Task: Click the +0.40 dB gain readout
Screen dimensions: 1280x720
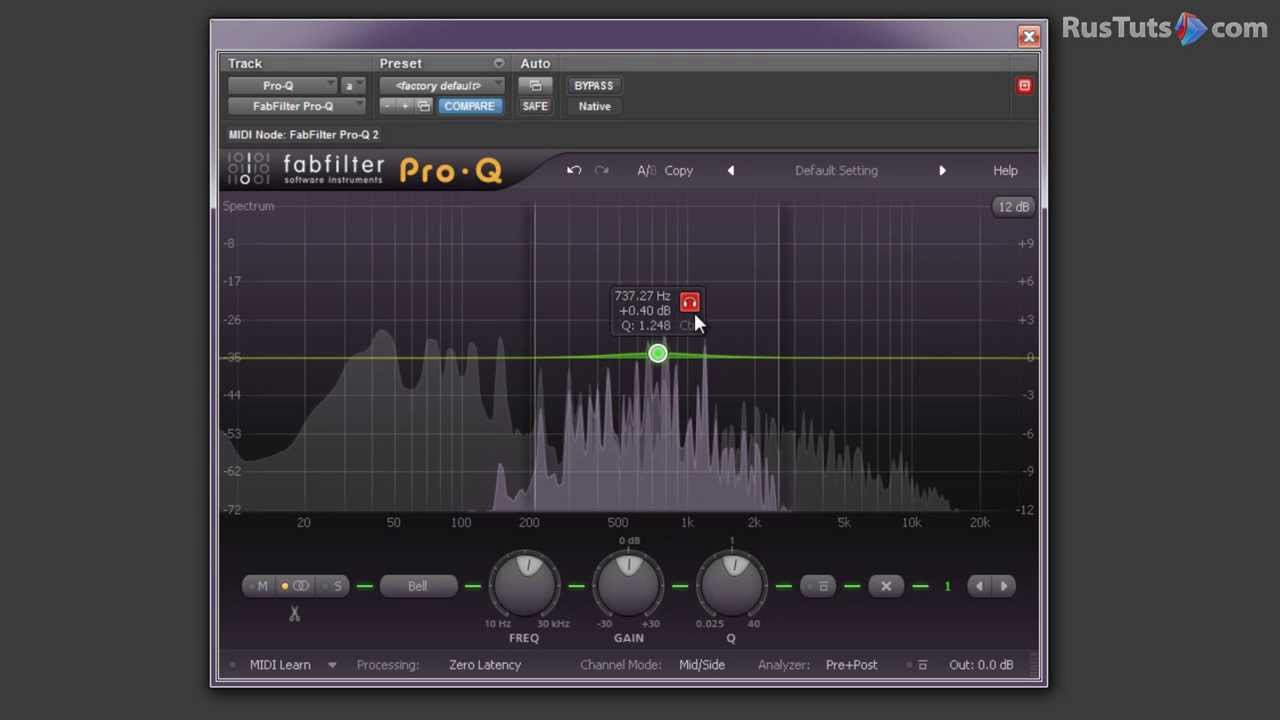Action: pos(644,311)
